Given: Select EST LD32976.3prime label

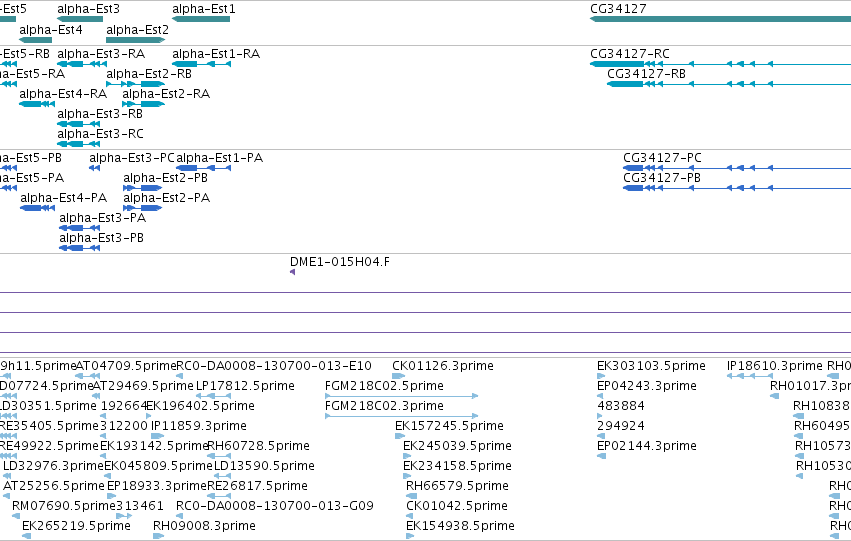Looking at the screenshot, I should click(53, 467).
